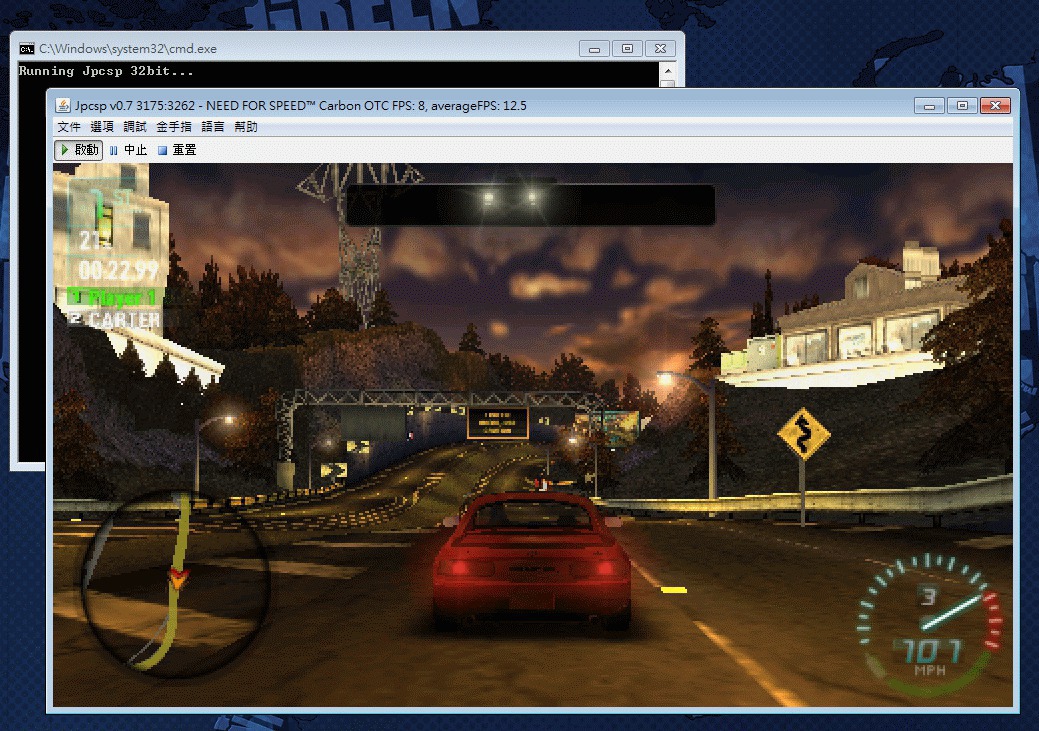1039x731 pixels.
Task: Focus the cmd.exe window via its title
Action: (x=128, y=48)
